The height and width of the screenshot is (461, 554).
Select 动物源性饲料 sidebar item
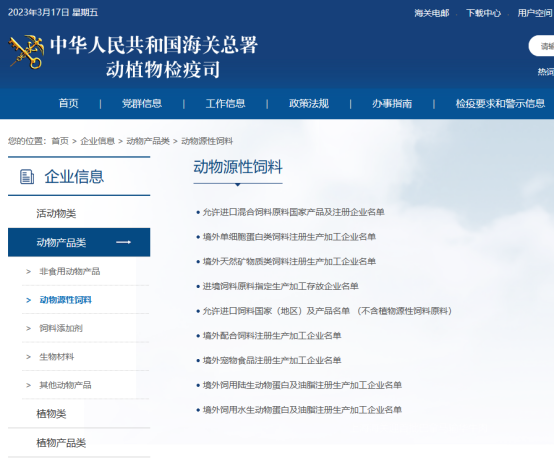(x=65, y=300)
